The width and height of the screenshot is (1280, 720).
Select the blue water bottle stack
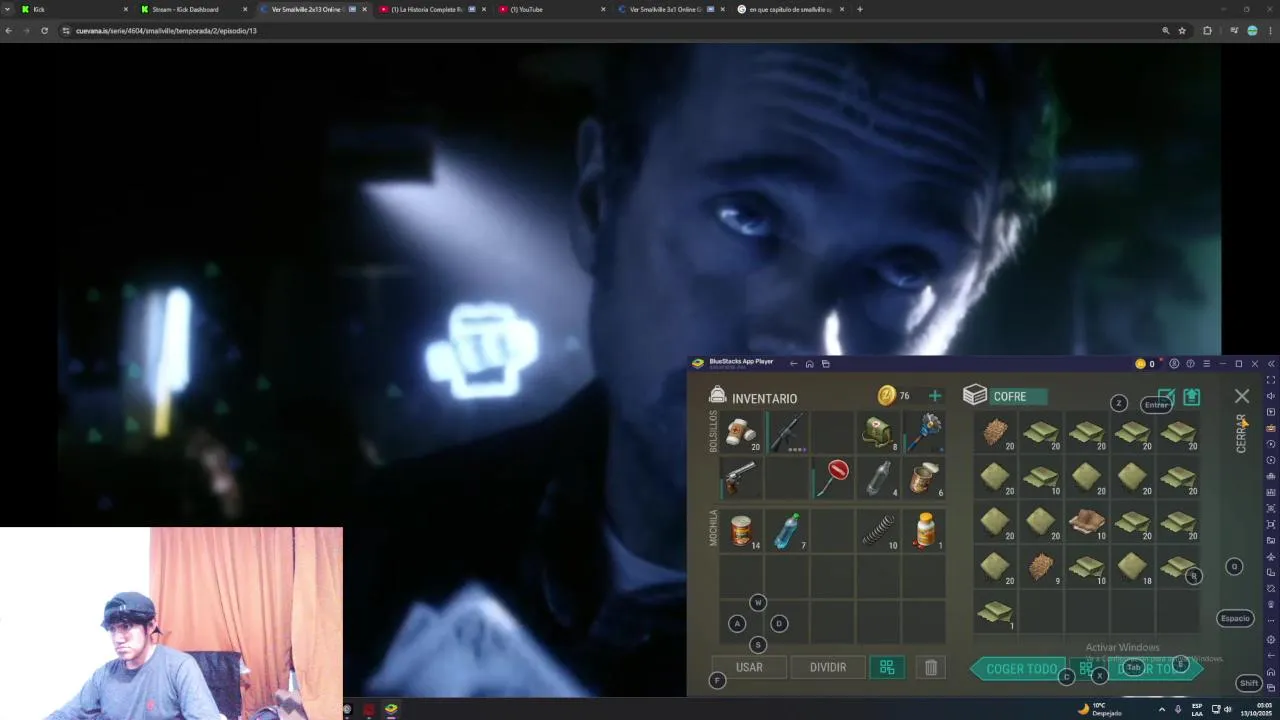coord(788,530)
